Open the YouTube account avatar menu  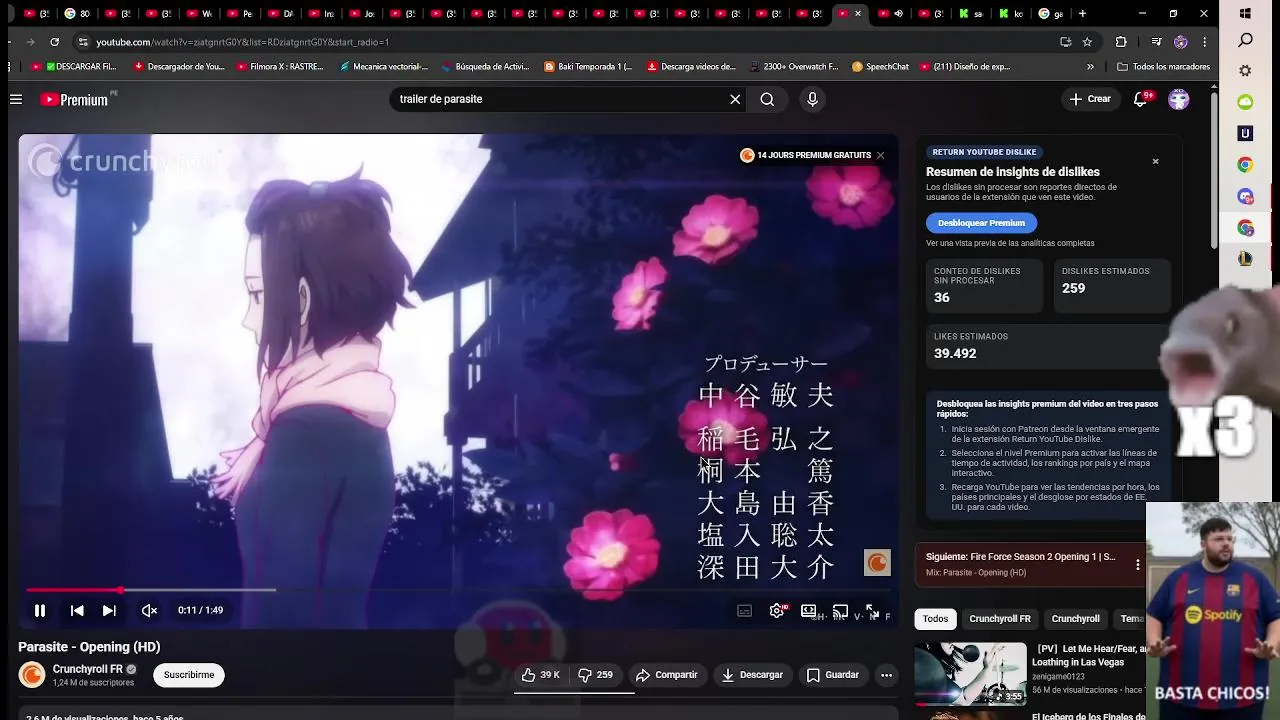click(1179, 99)
